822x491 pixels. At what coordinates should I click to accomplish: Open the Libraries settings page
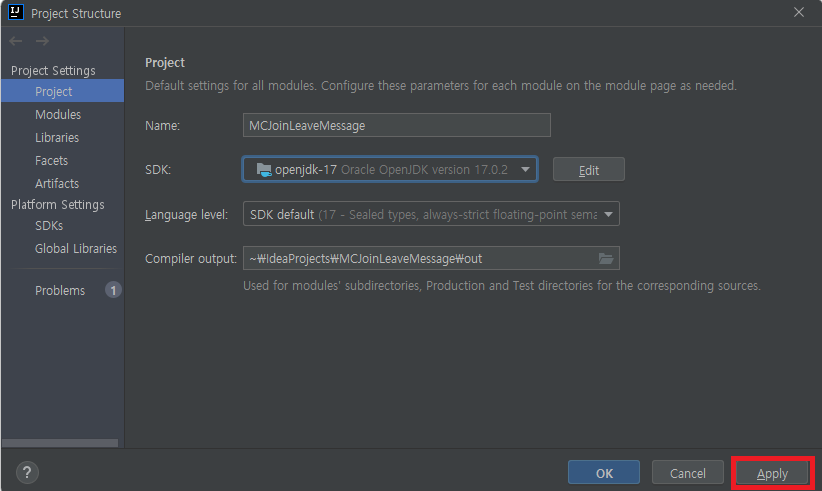(x=57, y=137)
